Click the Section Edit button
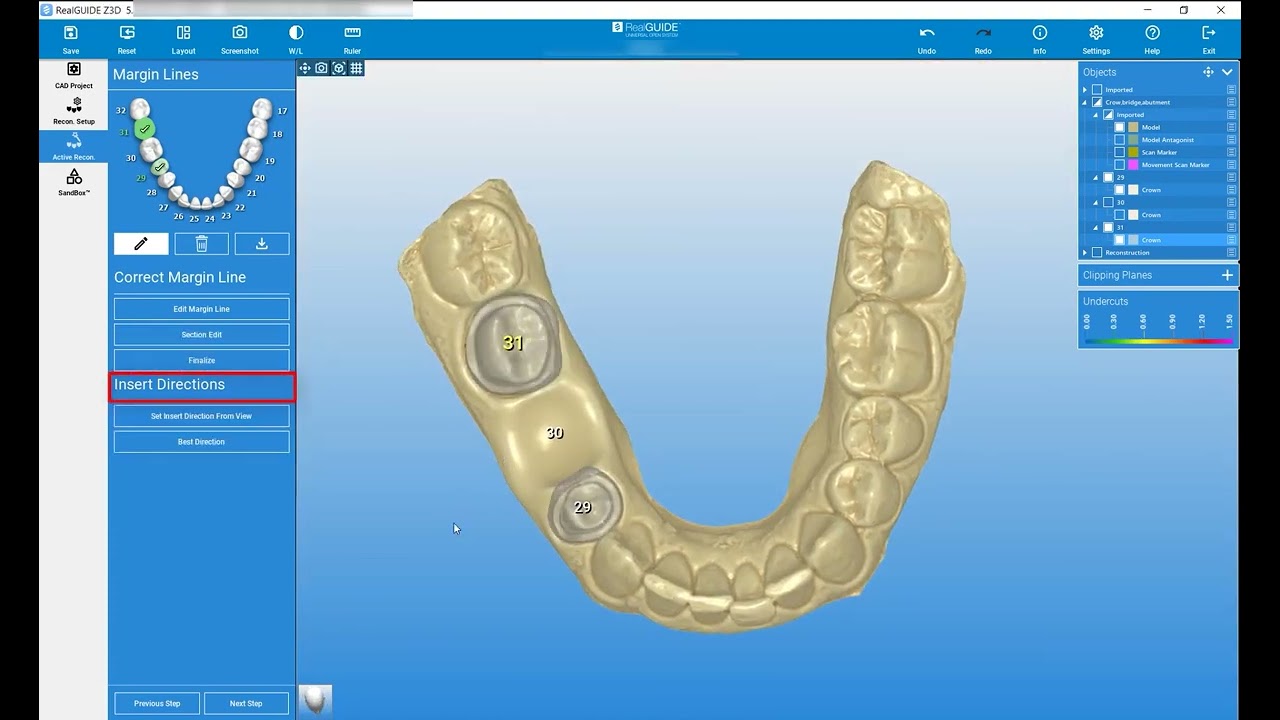Image resolution: width=1280 pixels, height=720 pixels. click(x=201, y=335)
